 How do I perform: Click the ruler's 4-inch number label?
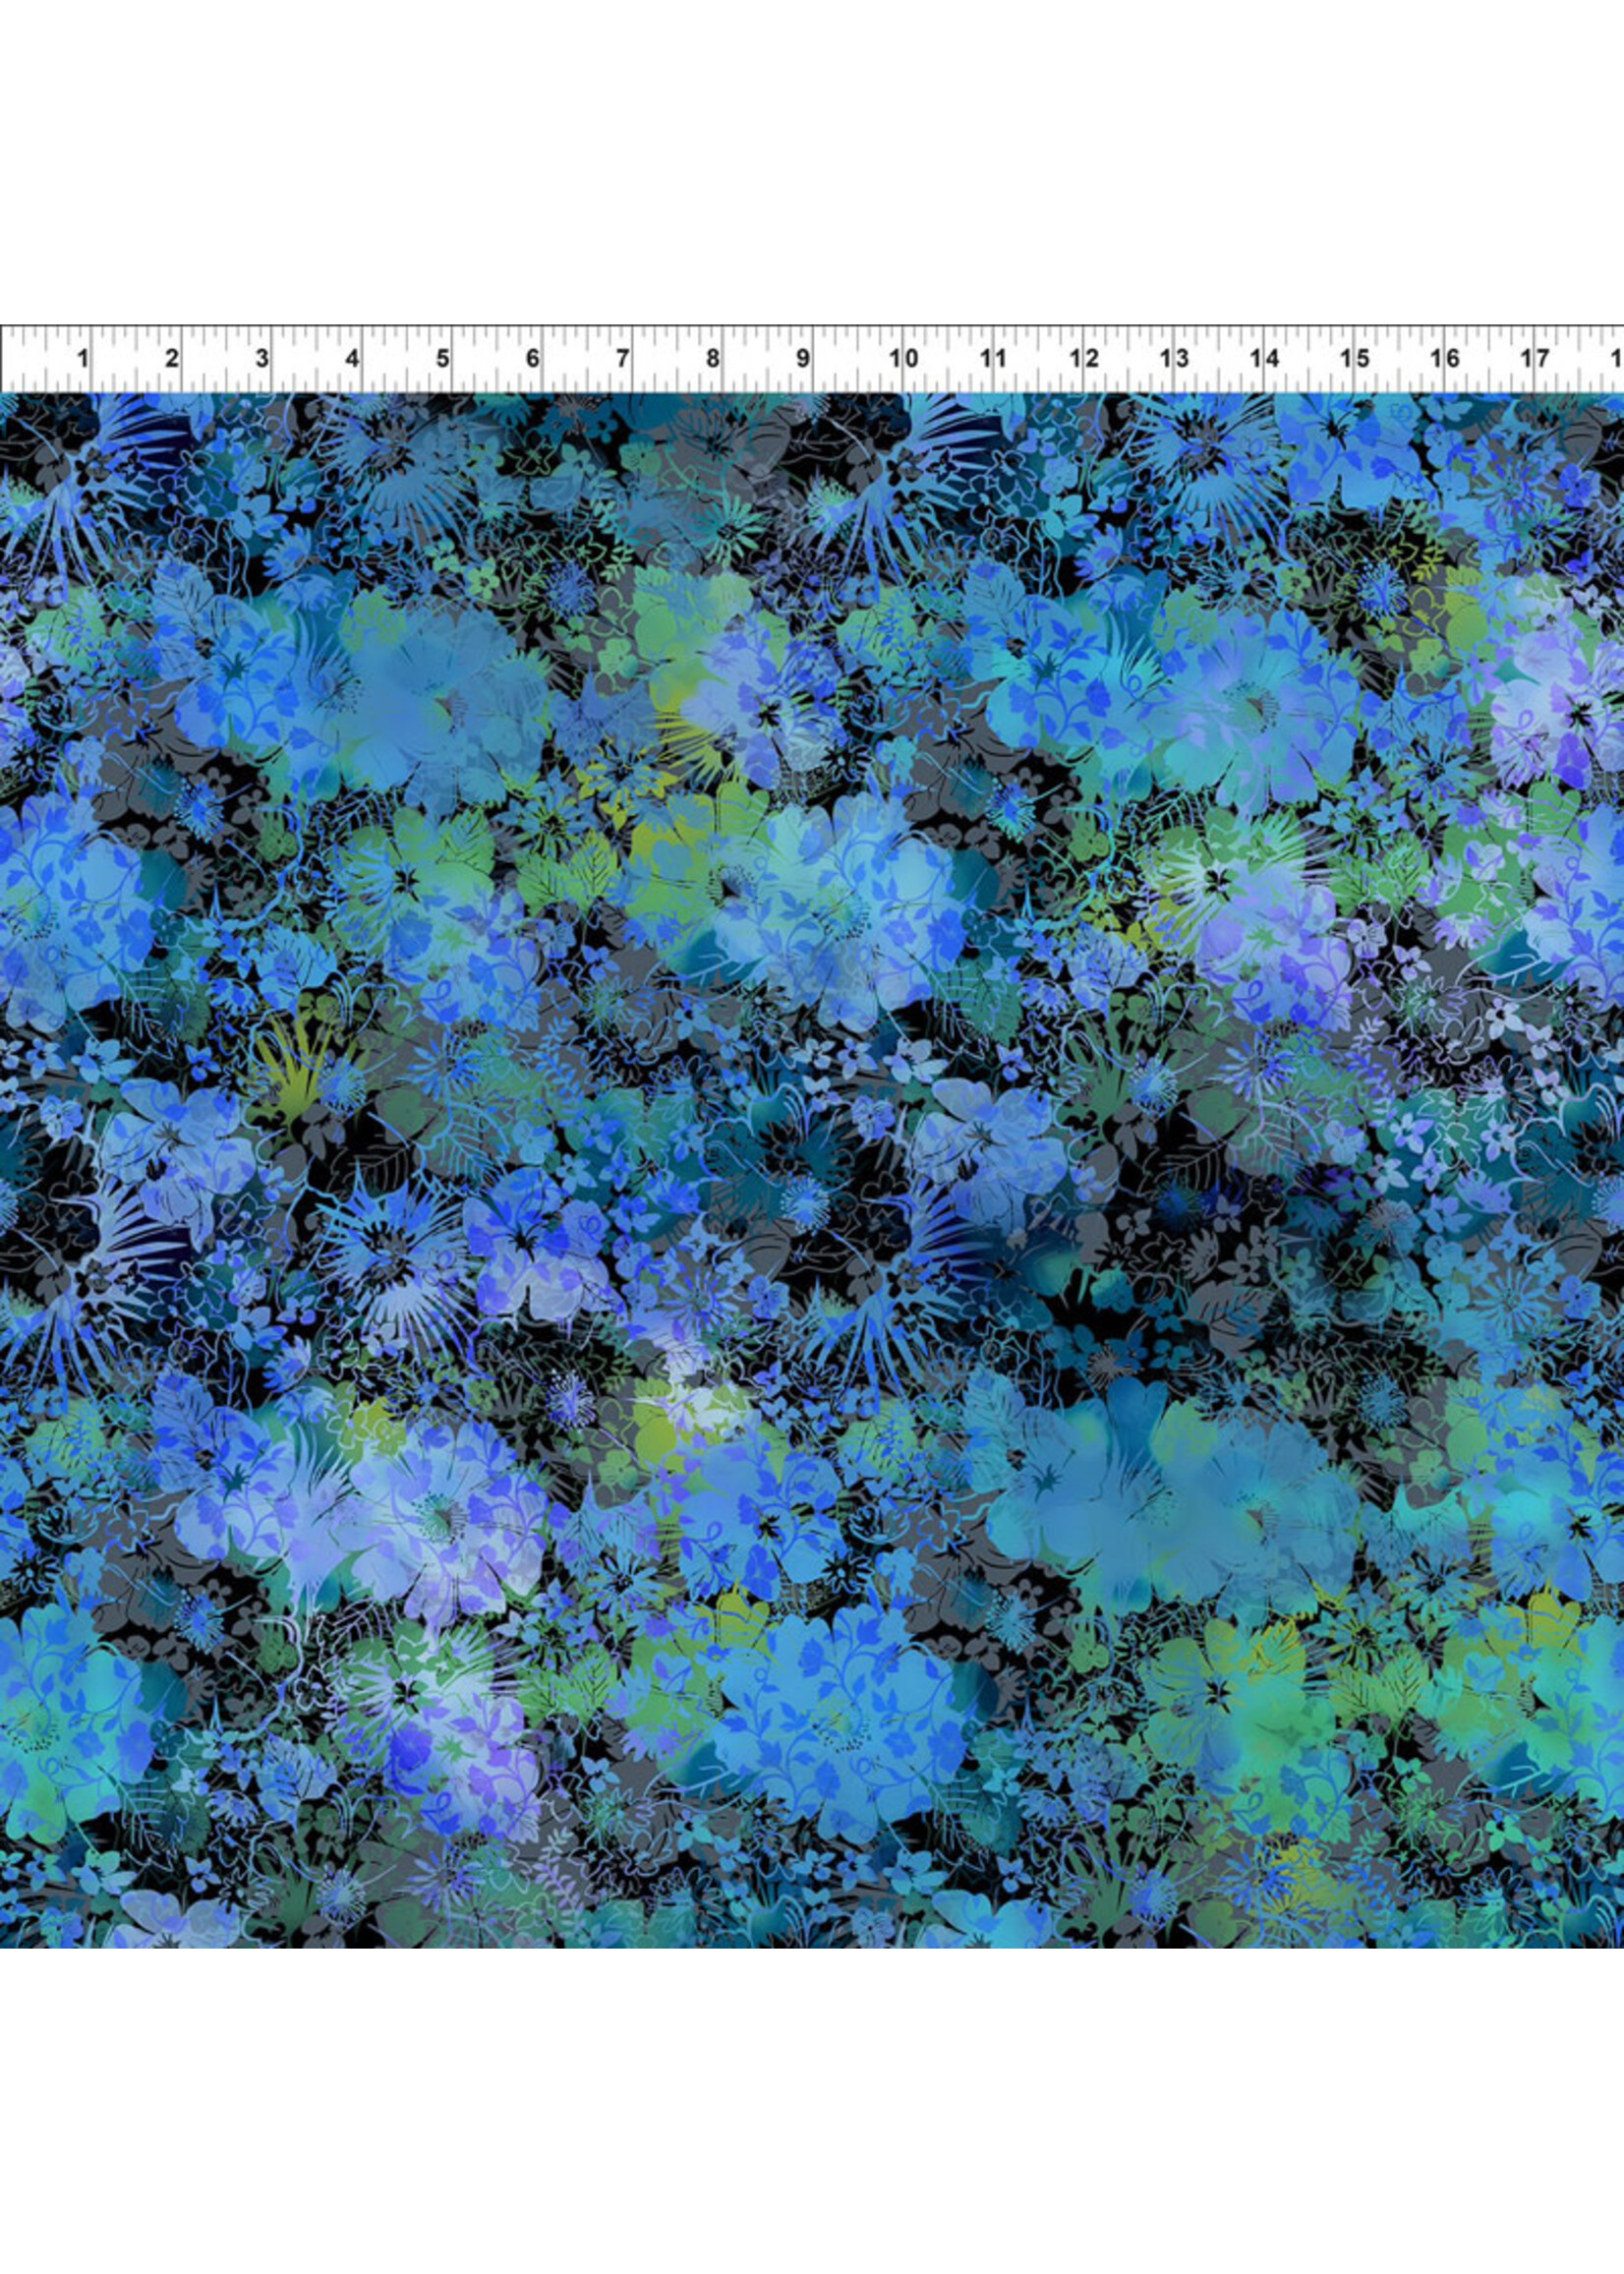(352, 357)
